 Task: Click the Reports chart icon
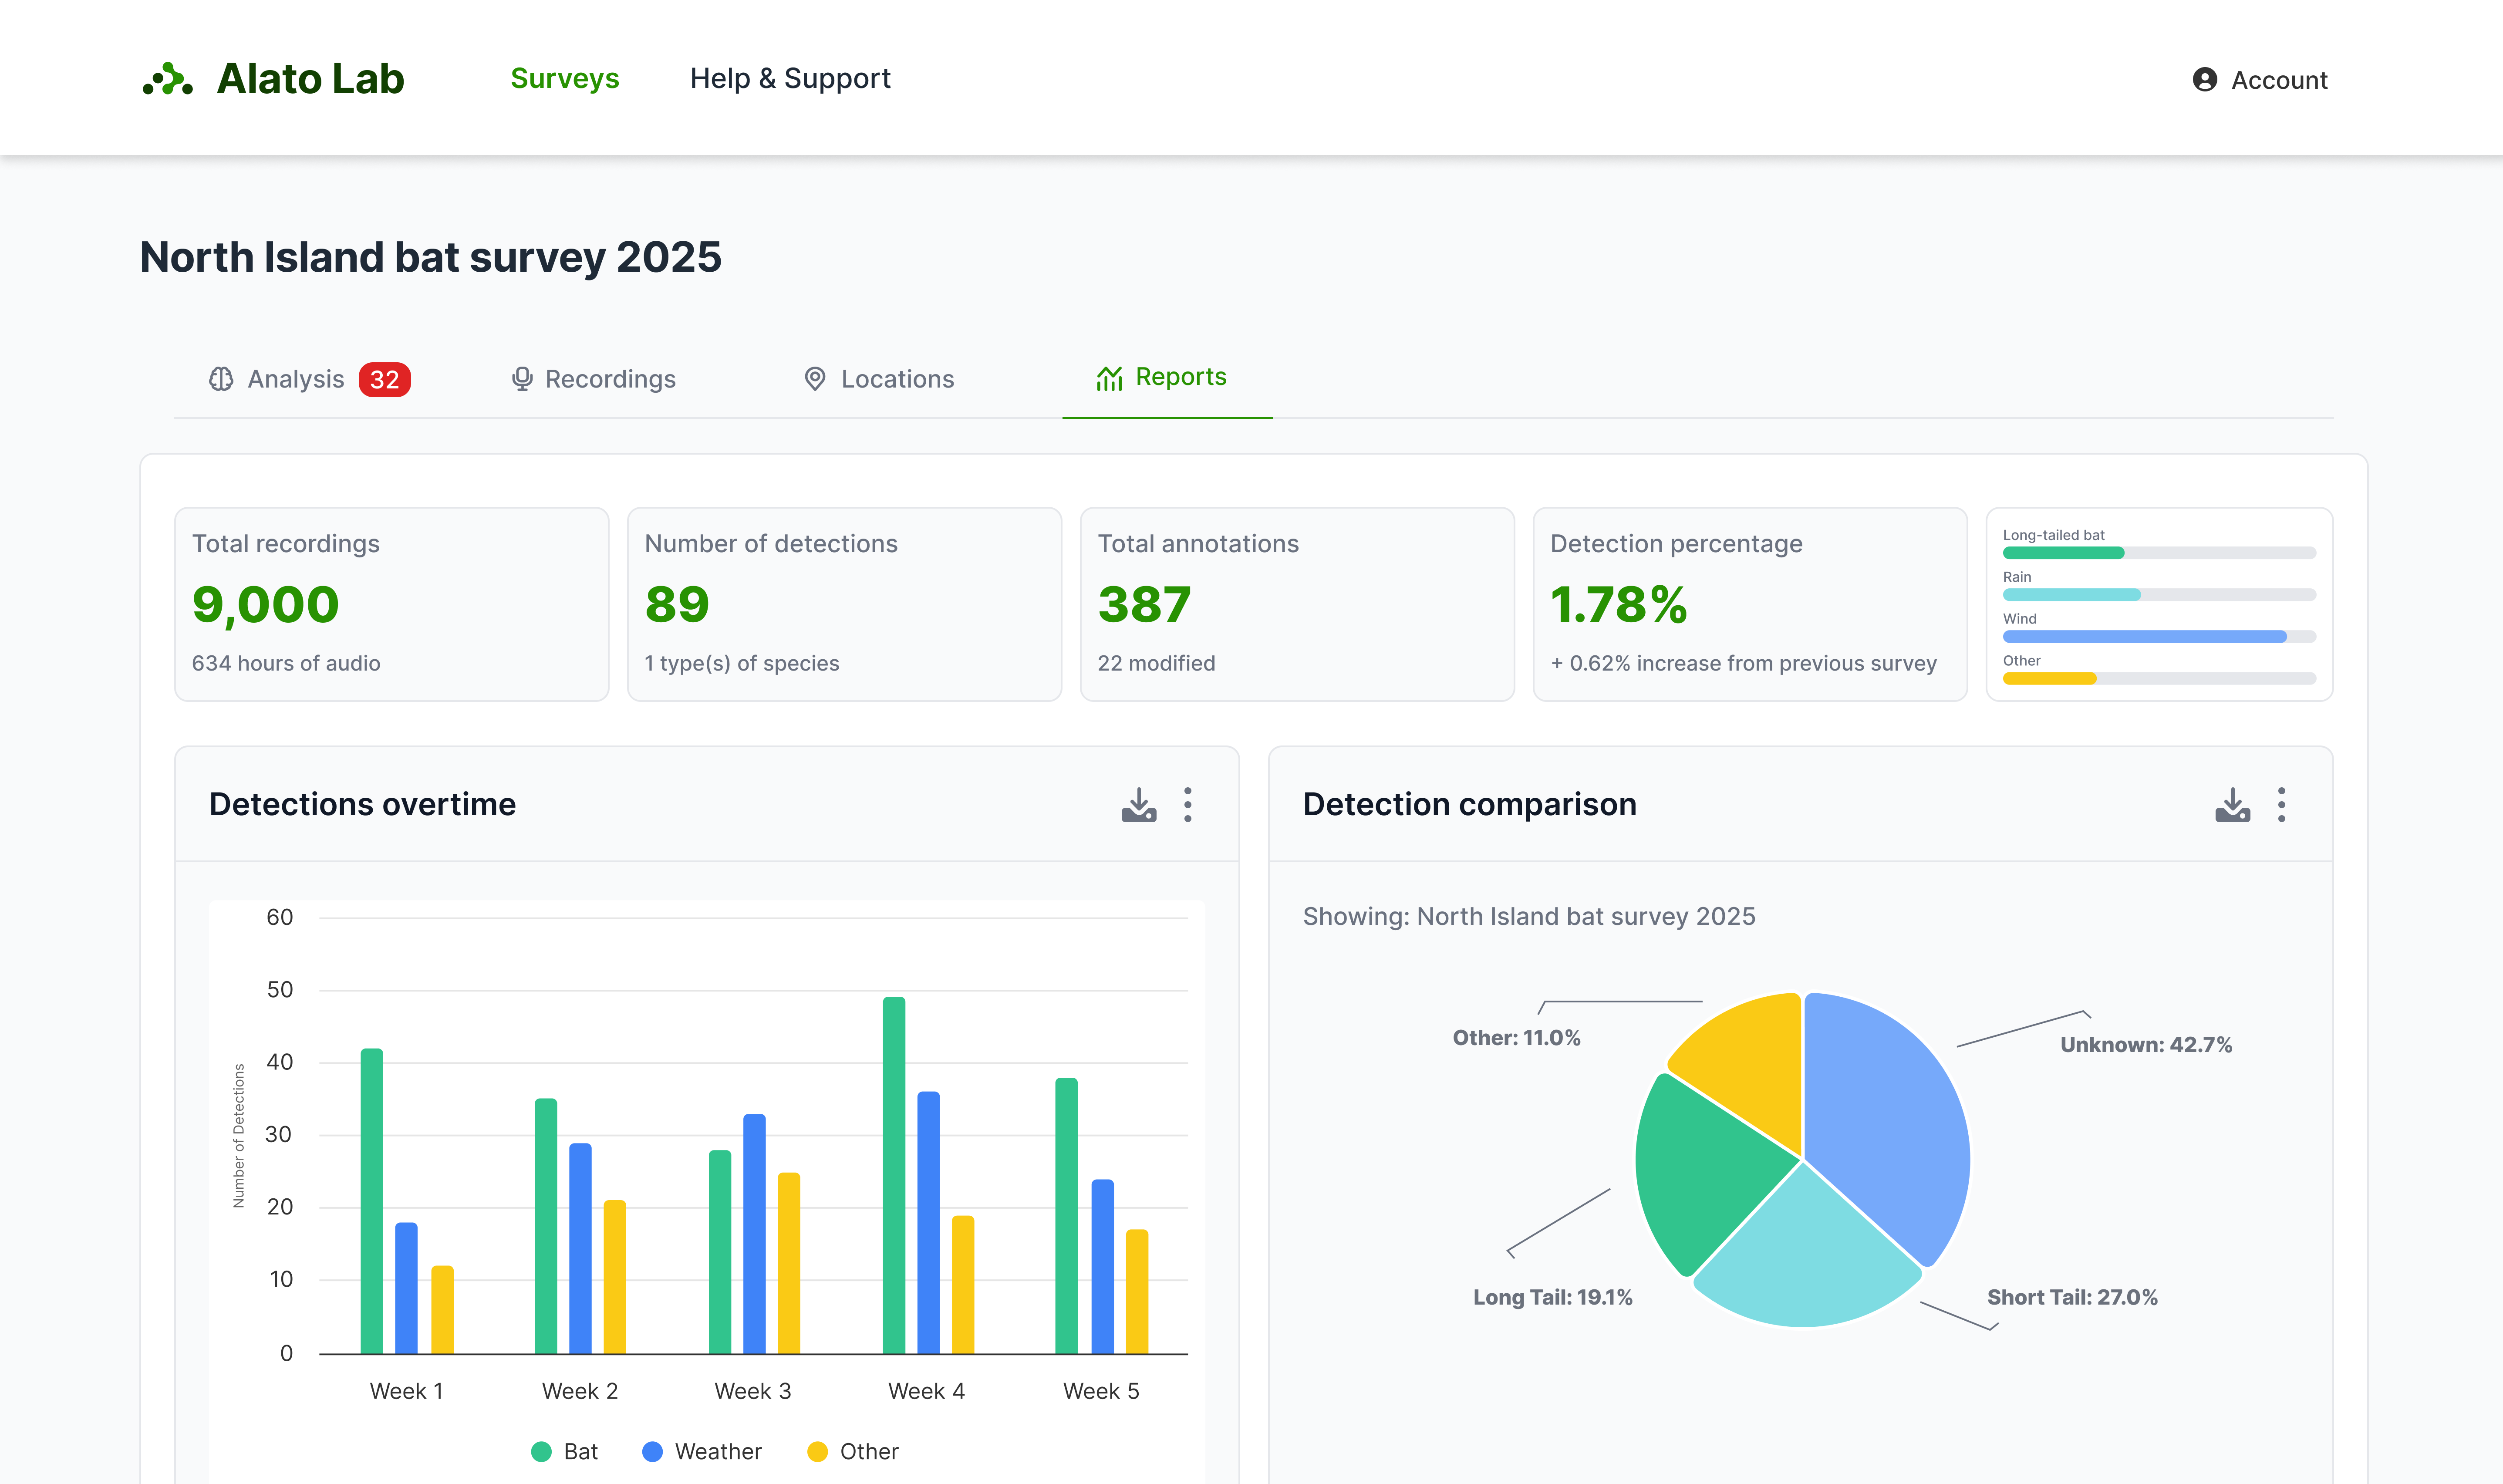(x=1109, y=378)
